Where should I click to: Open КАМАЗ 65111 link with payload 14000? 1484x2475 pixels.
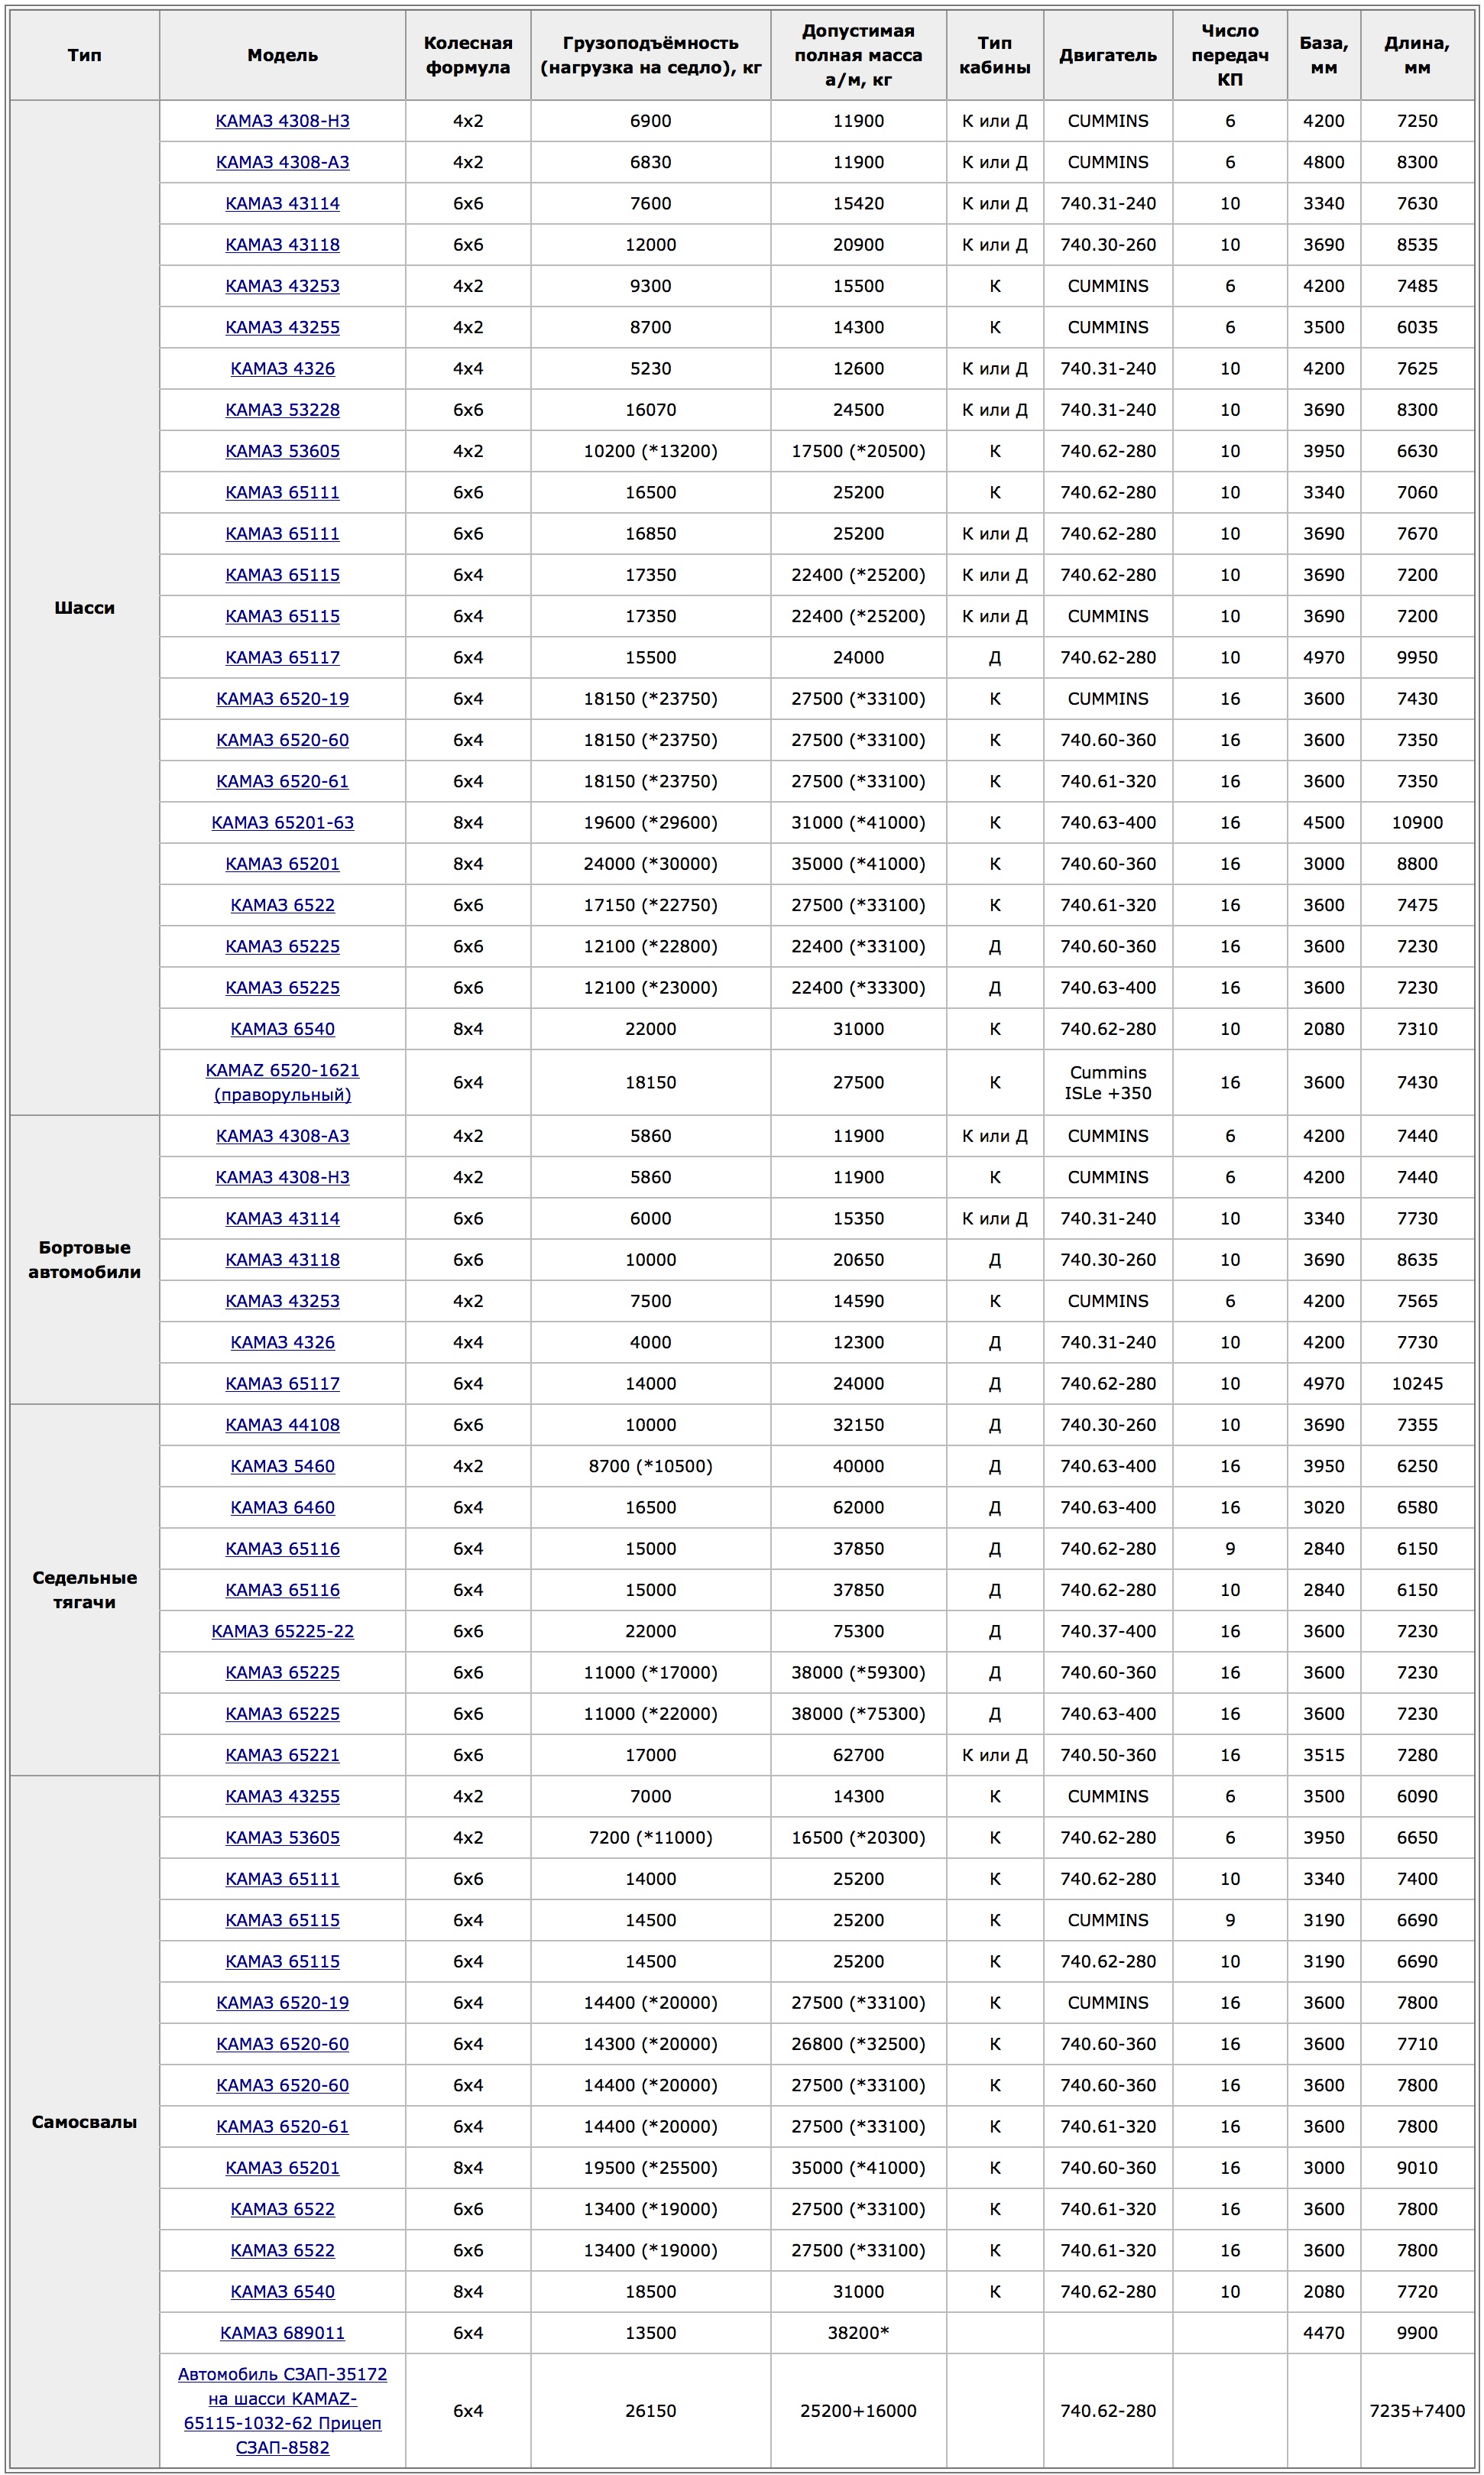(282, 1879)
